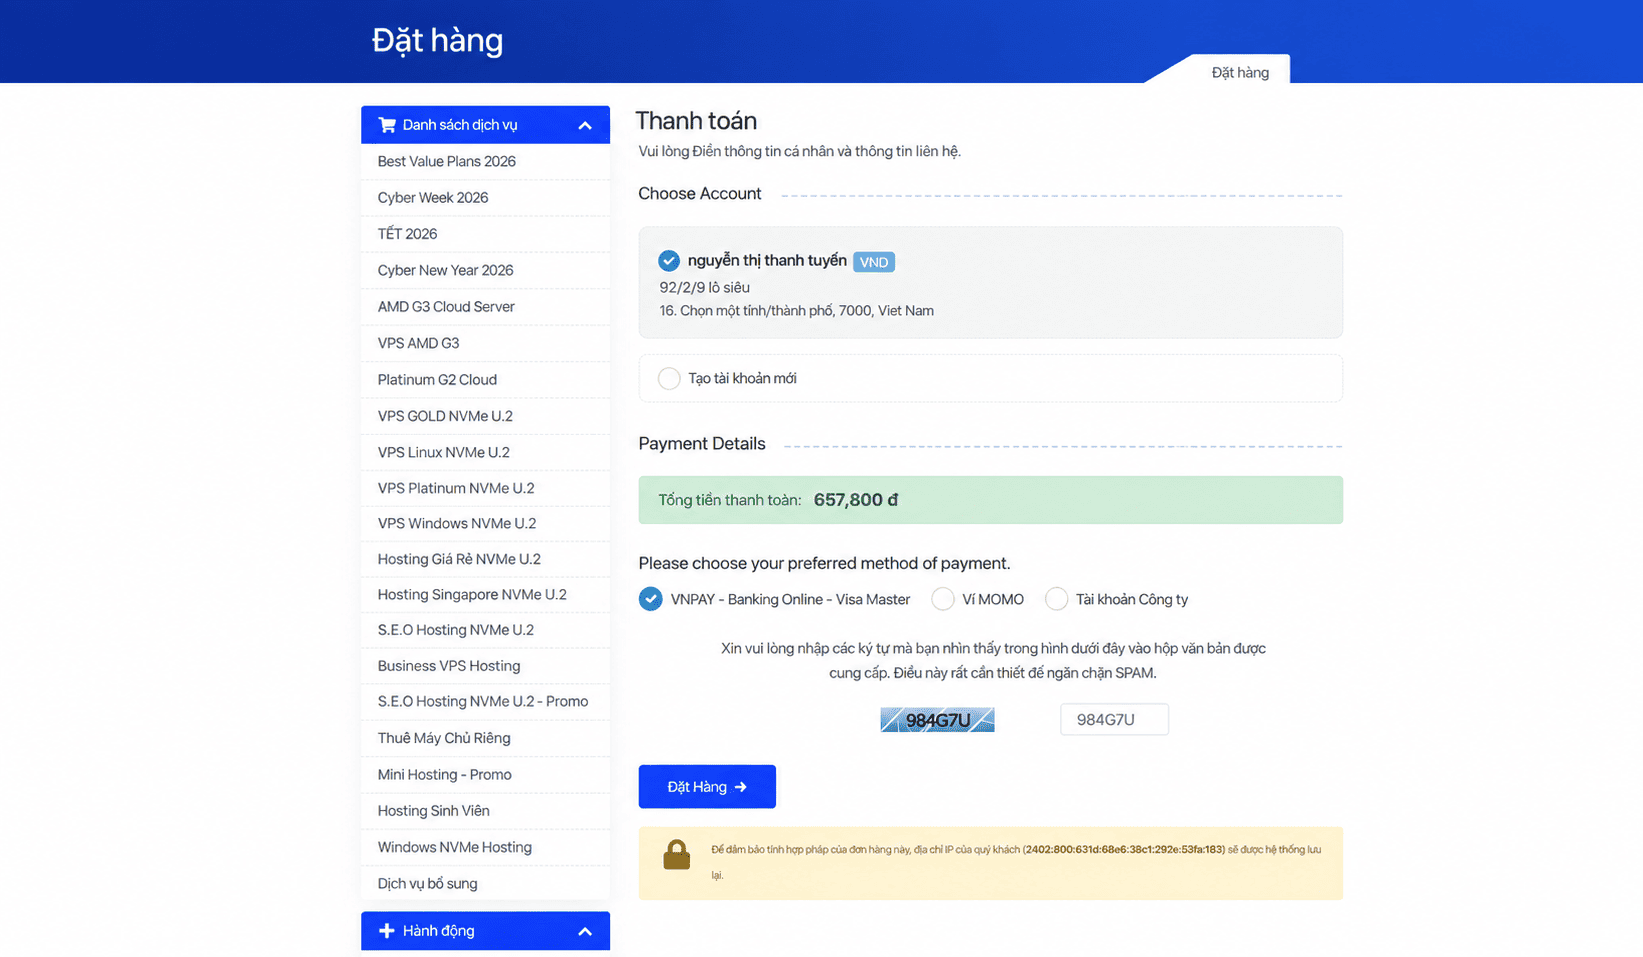Go to VPS AMD G3 services
This screenshot has height=957, width=1643.
click(485, 343)
